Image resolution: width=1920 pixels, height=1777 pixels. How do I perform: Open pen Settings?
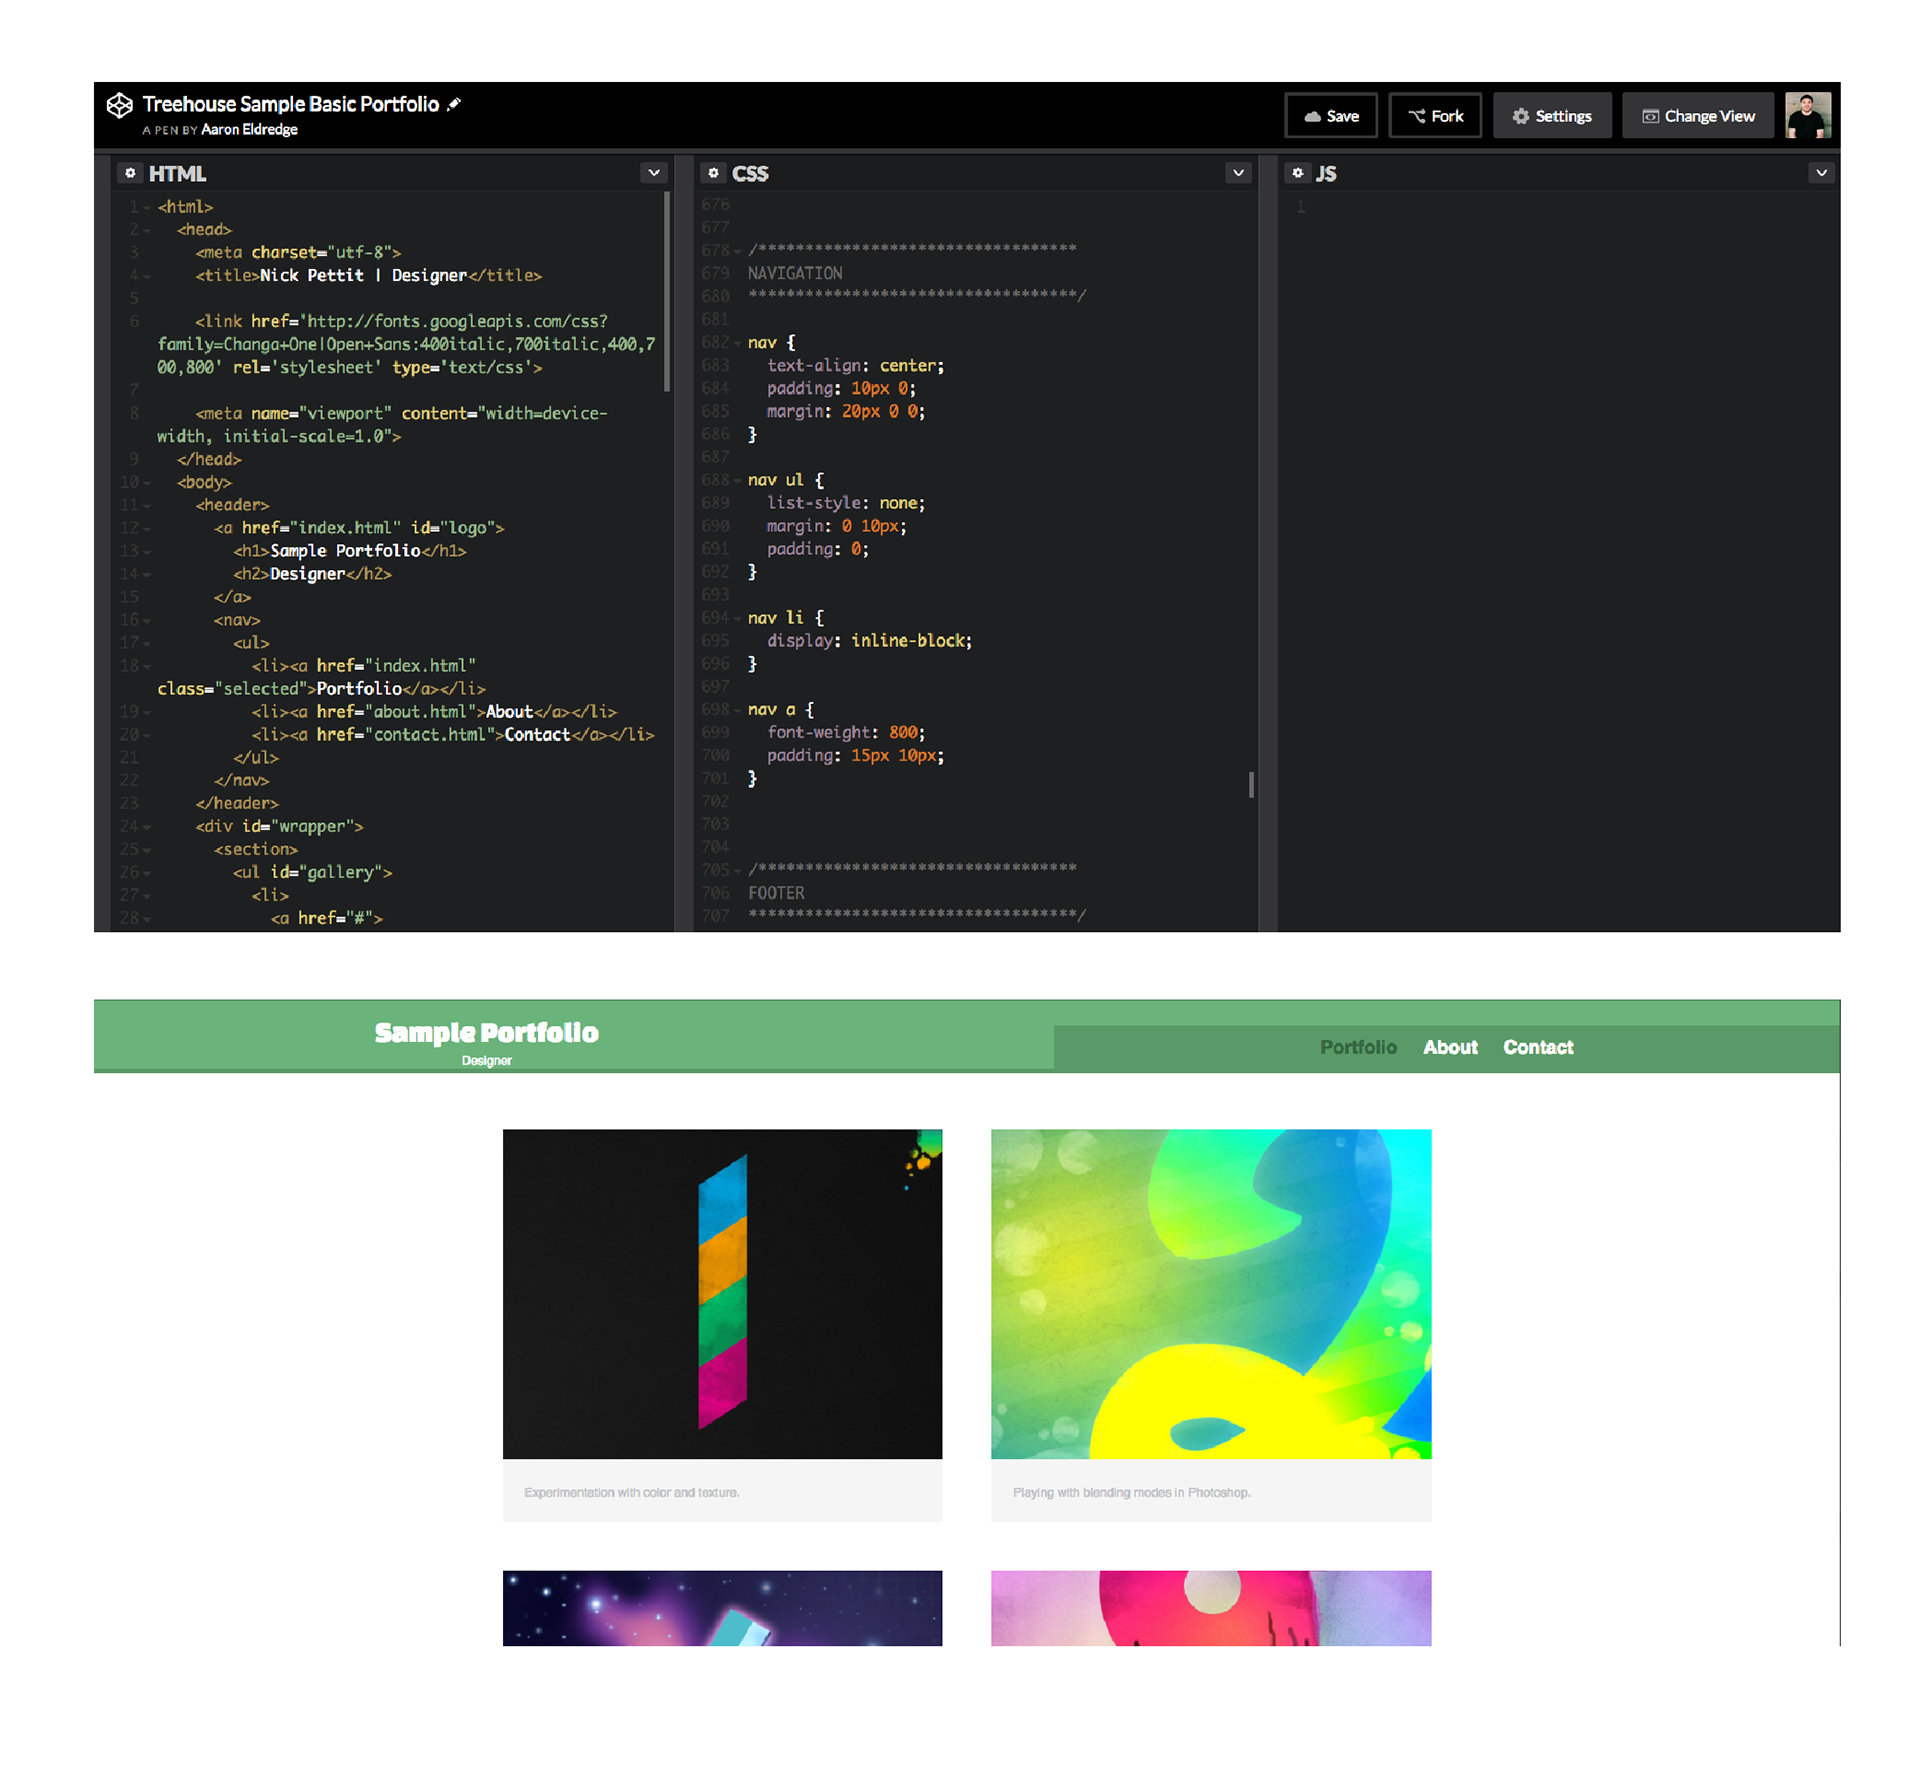[x=1551, y=116]
